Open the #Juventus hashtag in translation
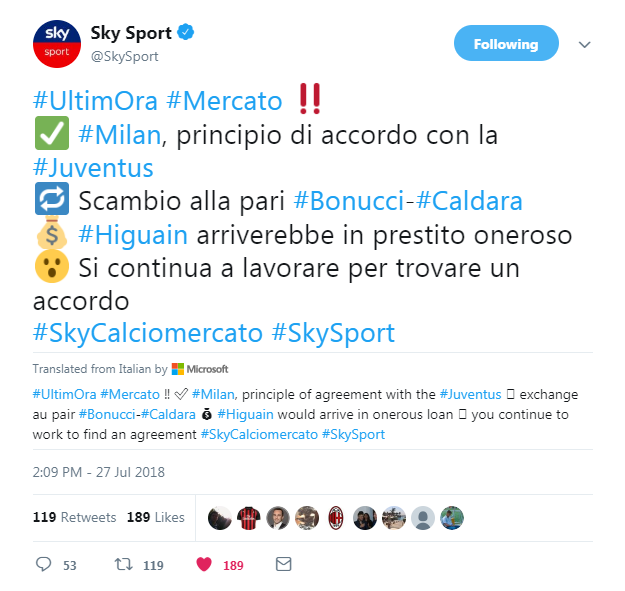 coord(470,394)
